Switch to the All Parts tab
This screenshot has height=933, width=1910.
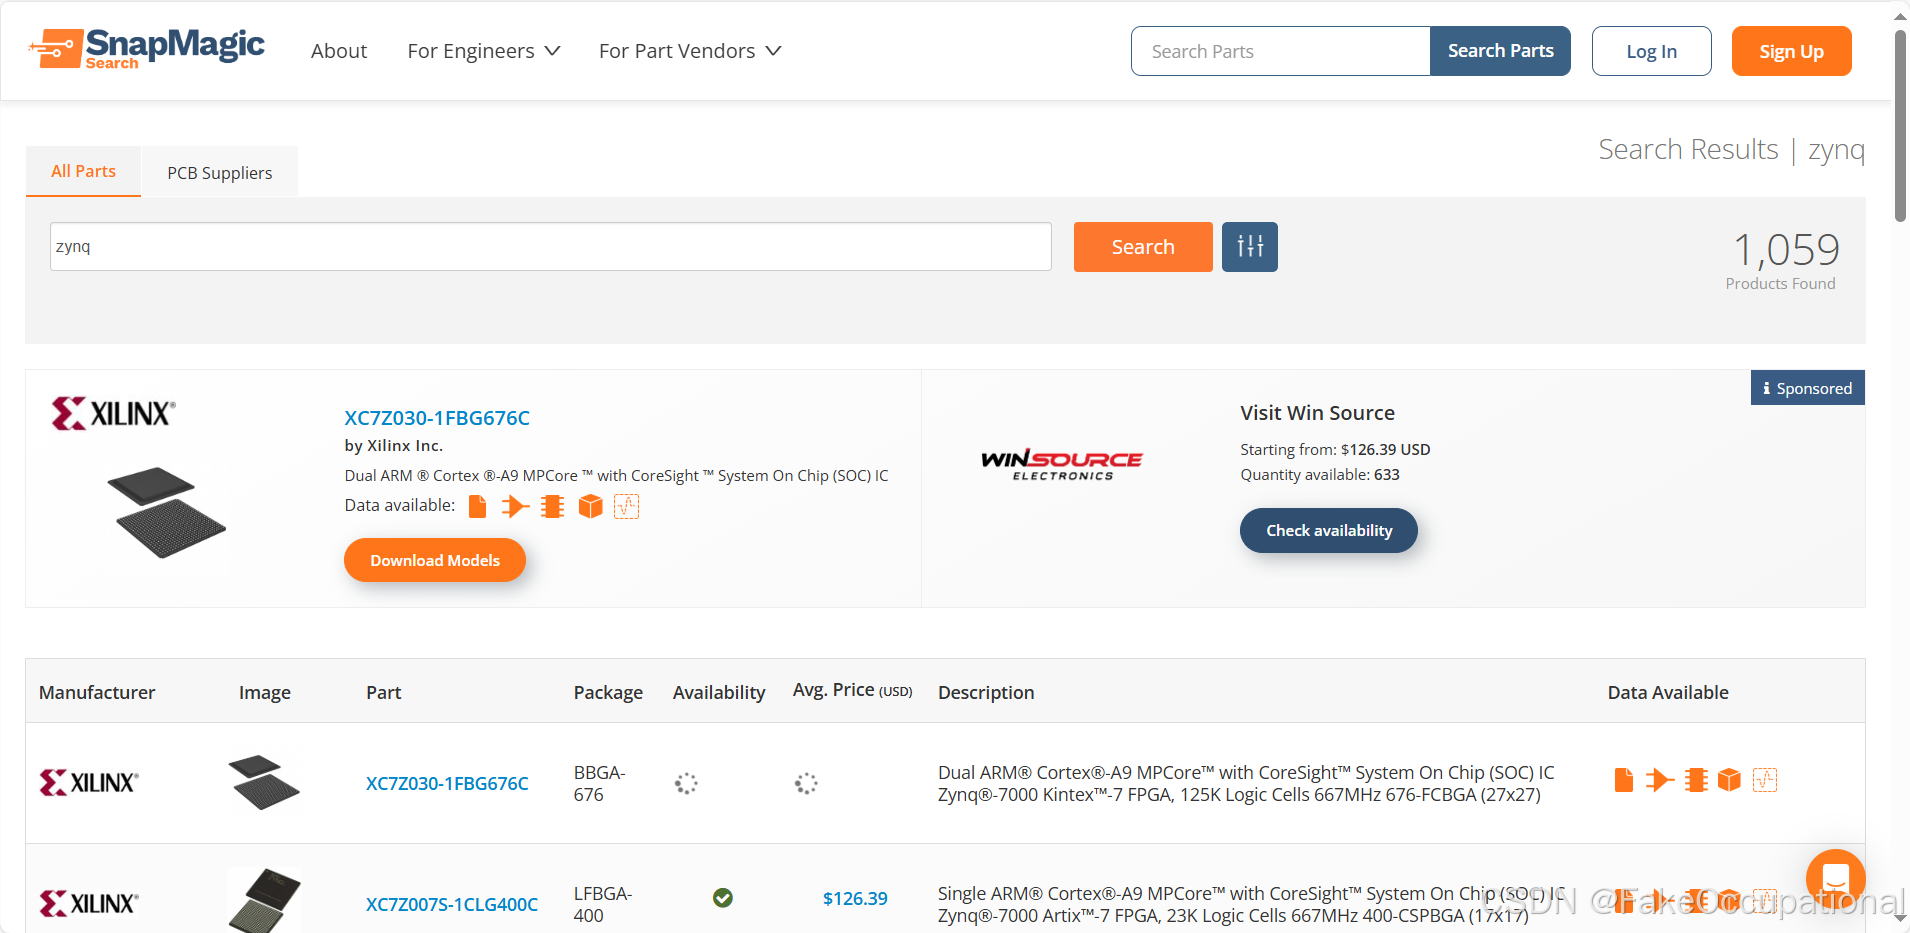[x=83, y=171]
